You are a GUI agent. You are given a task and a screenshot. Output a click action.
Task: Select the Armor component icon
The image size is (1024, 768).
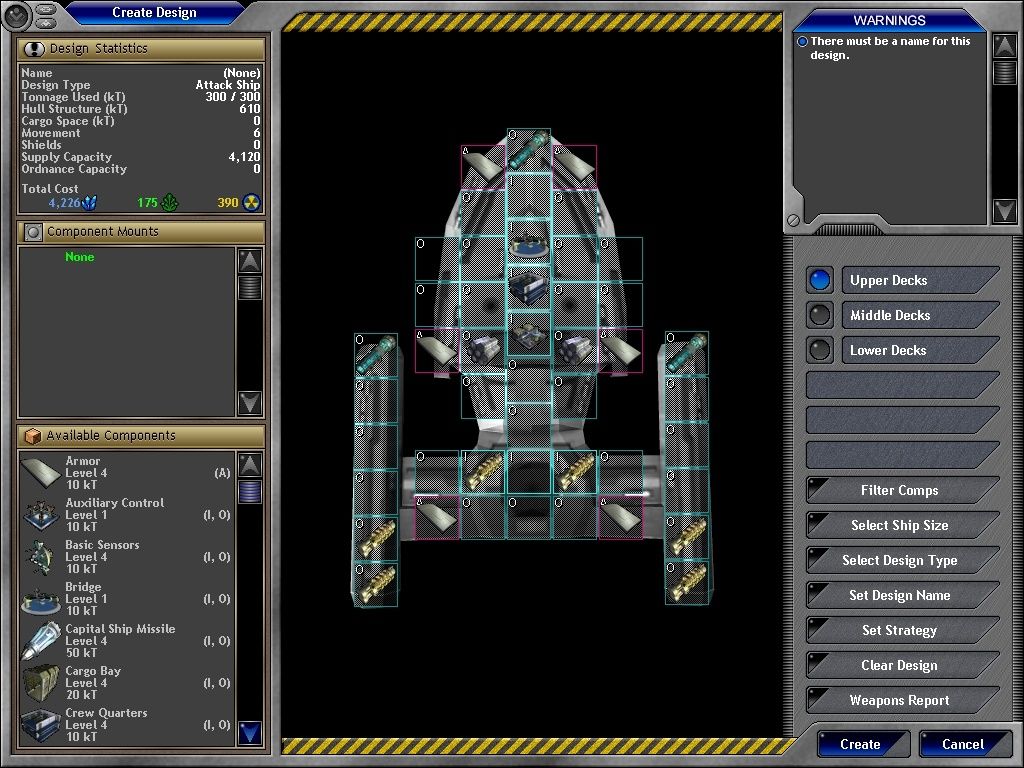41,472
